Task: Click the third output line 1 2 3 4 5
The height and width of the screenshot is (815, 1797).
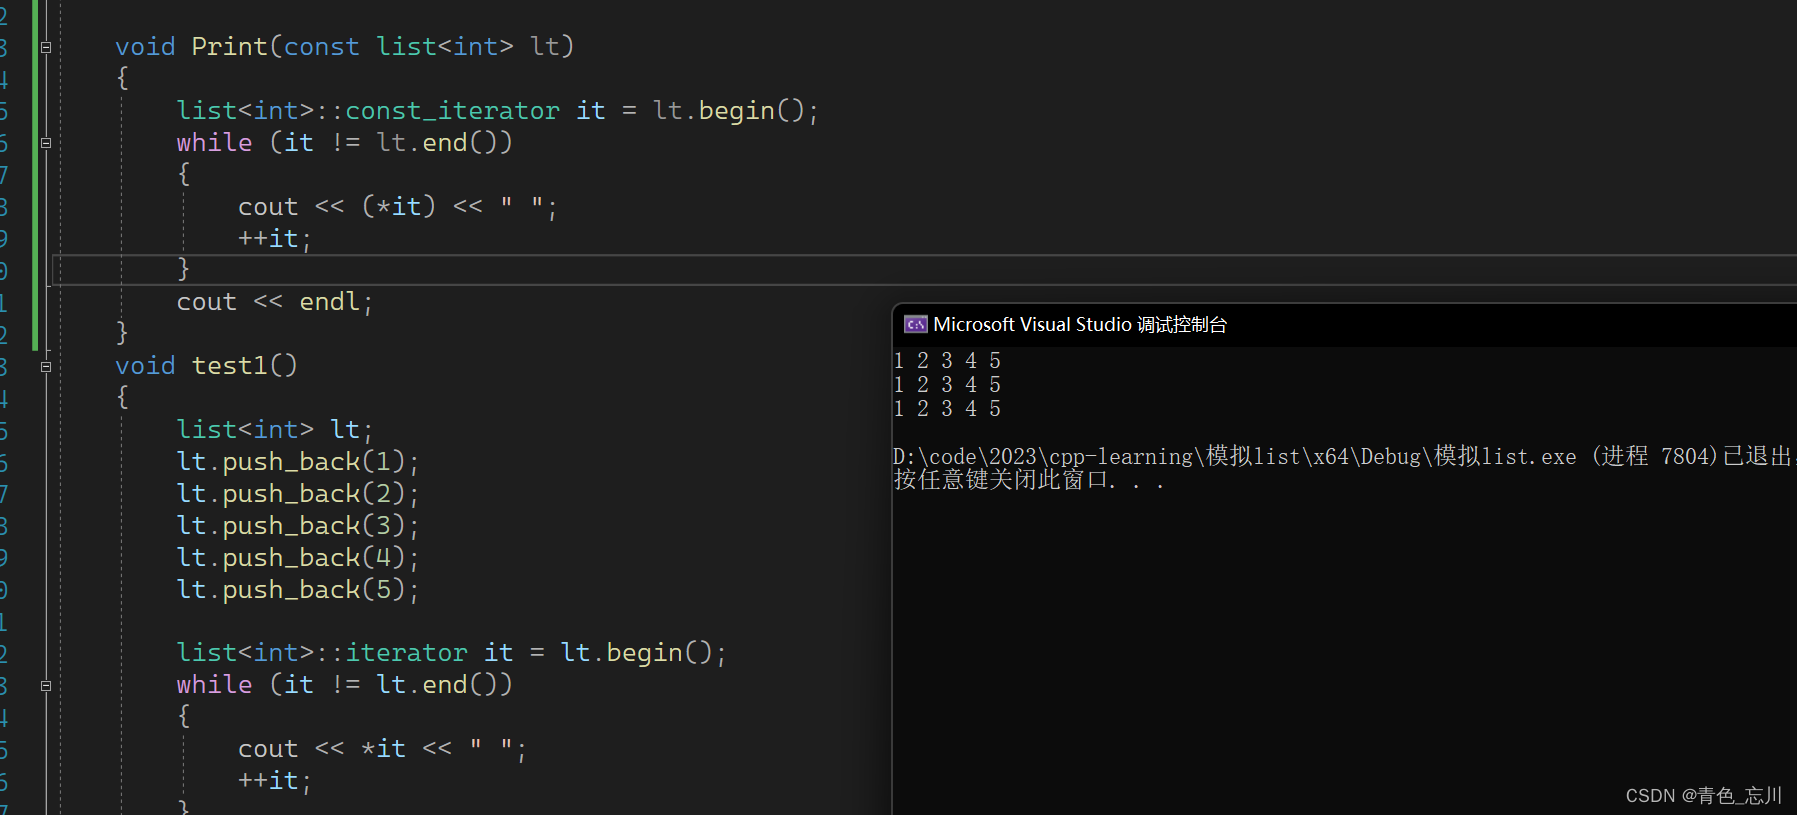Action: click(947, 408)
